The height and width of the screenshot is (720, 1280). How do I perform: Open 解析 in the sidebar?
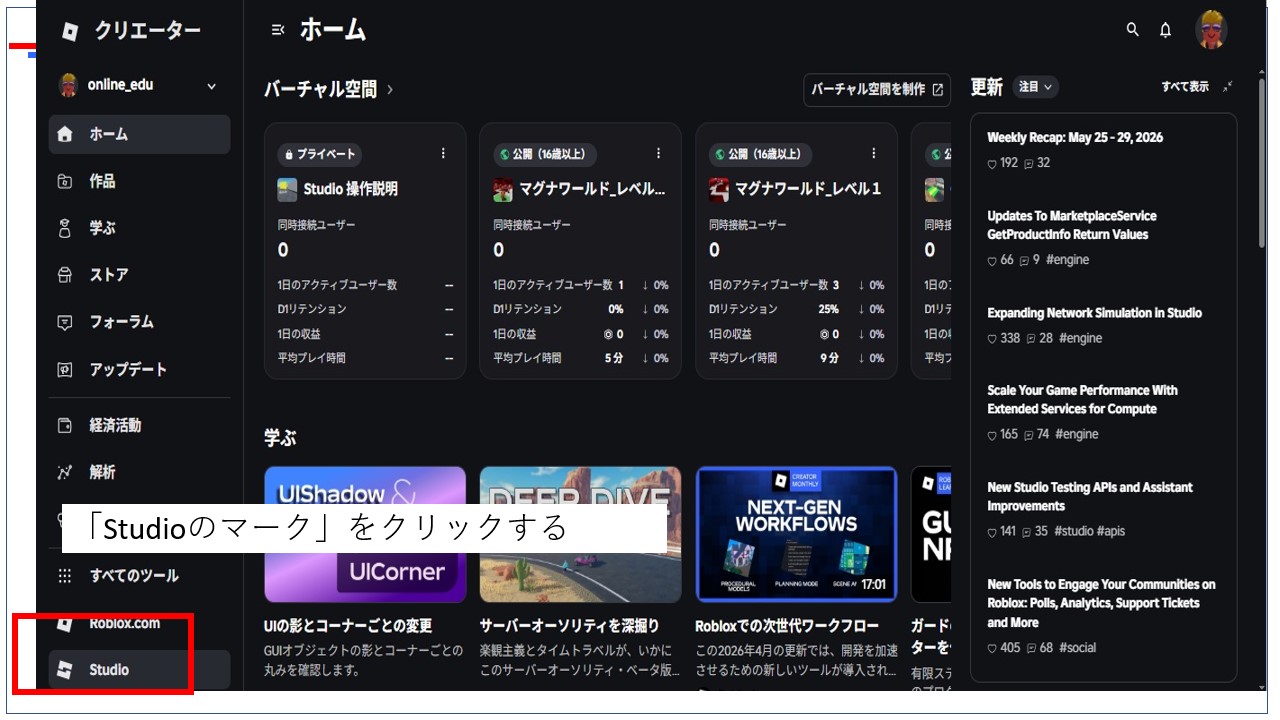[139, 472]
